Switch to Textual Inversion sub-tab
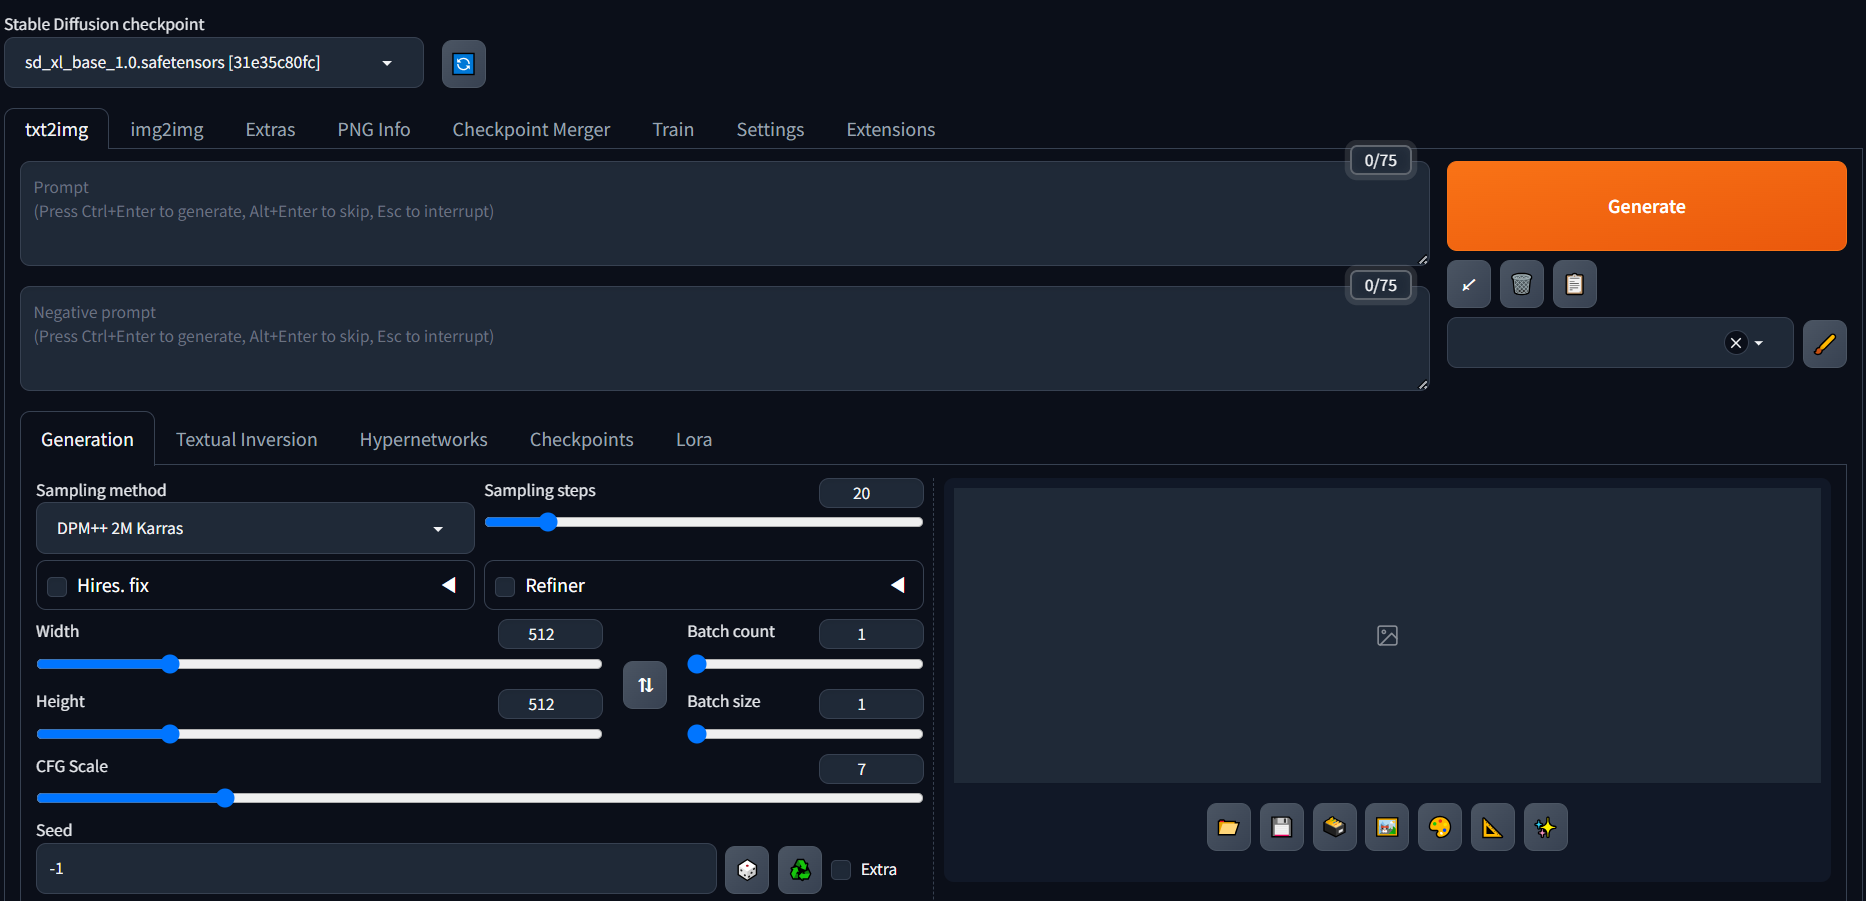This screenshot has height=901, width=1866. coord(247,440)
